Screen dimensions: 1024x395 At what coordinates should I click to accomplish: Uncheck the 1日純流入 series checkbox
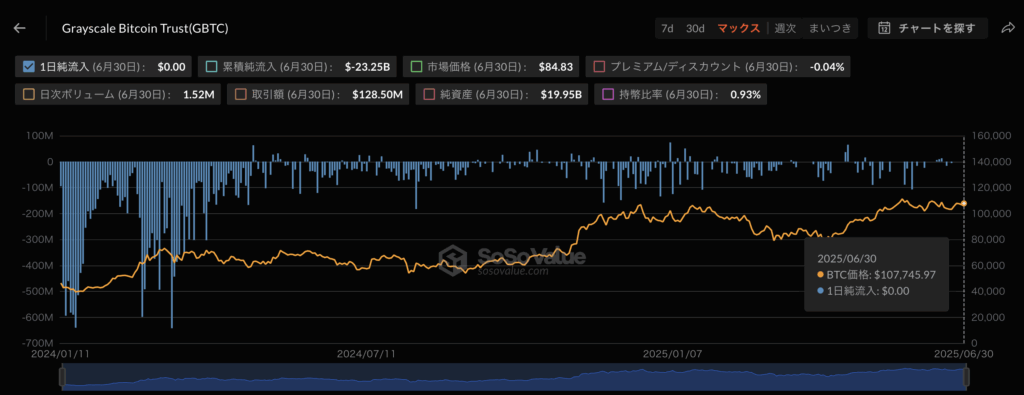click(28, 66)
